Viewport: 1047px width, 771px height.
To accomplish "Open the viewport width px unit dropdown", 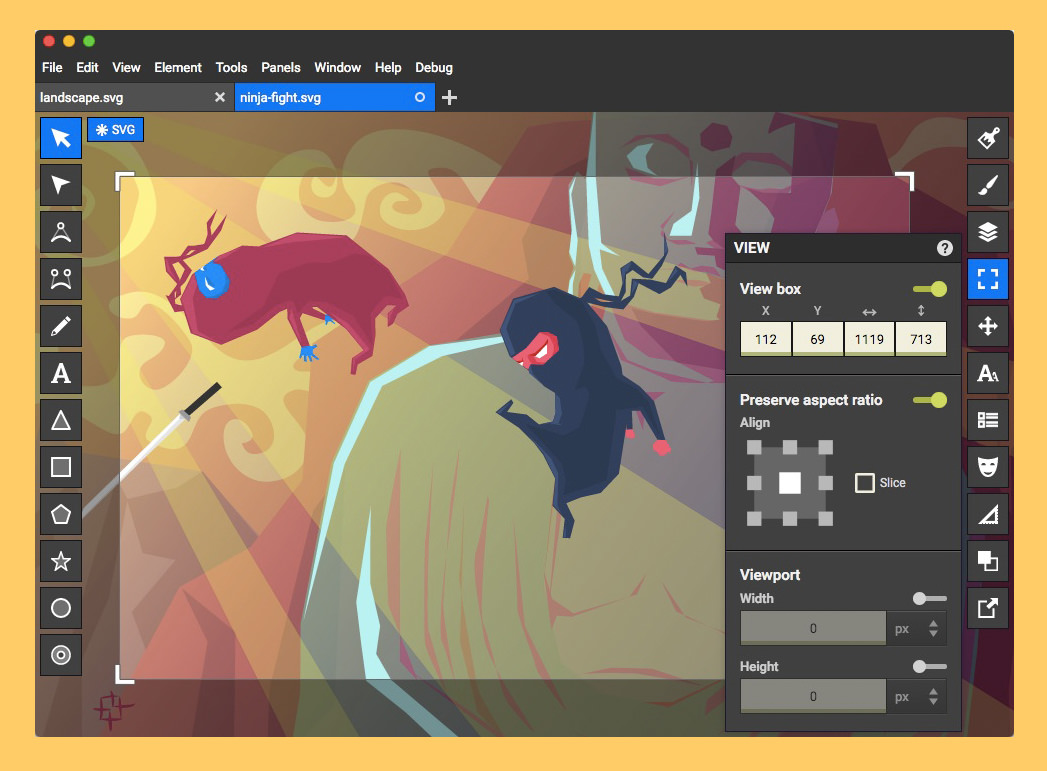I will coord(917,628).
